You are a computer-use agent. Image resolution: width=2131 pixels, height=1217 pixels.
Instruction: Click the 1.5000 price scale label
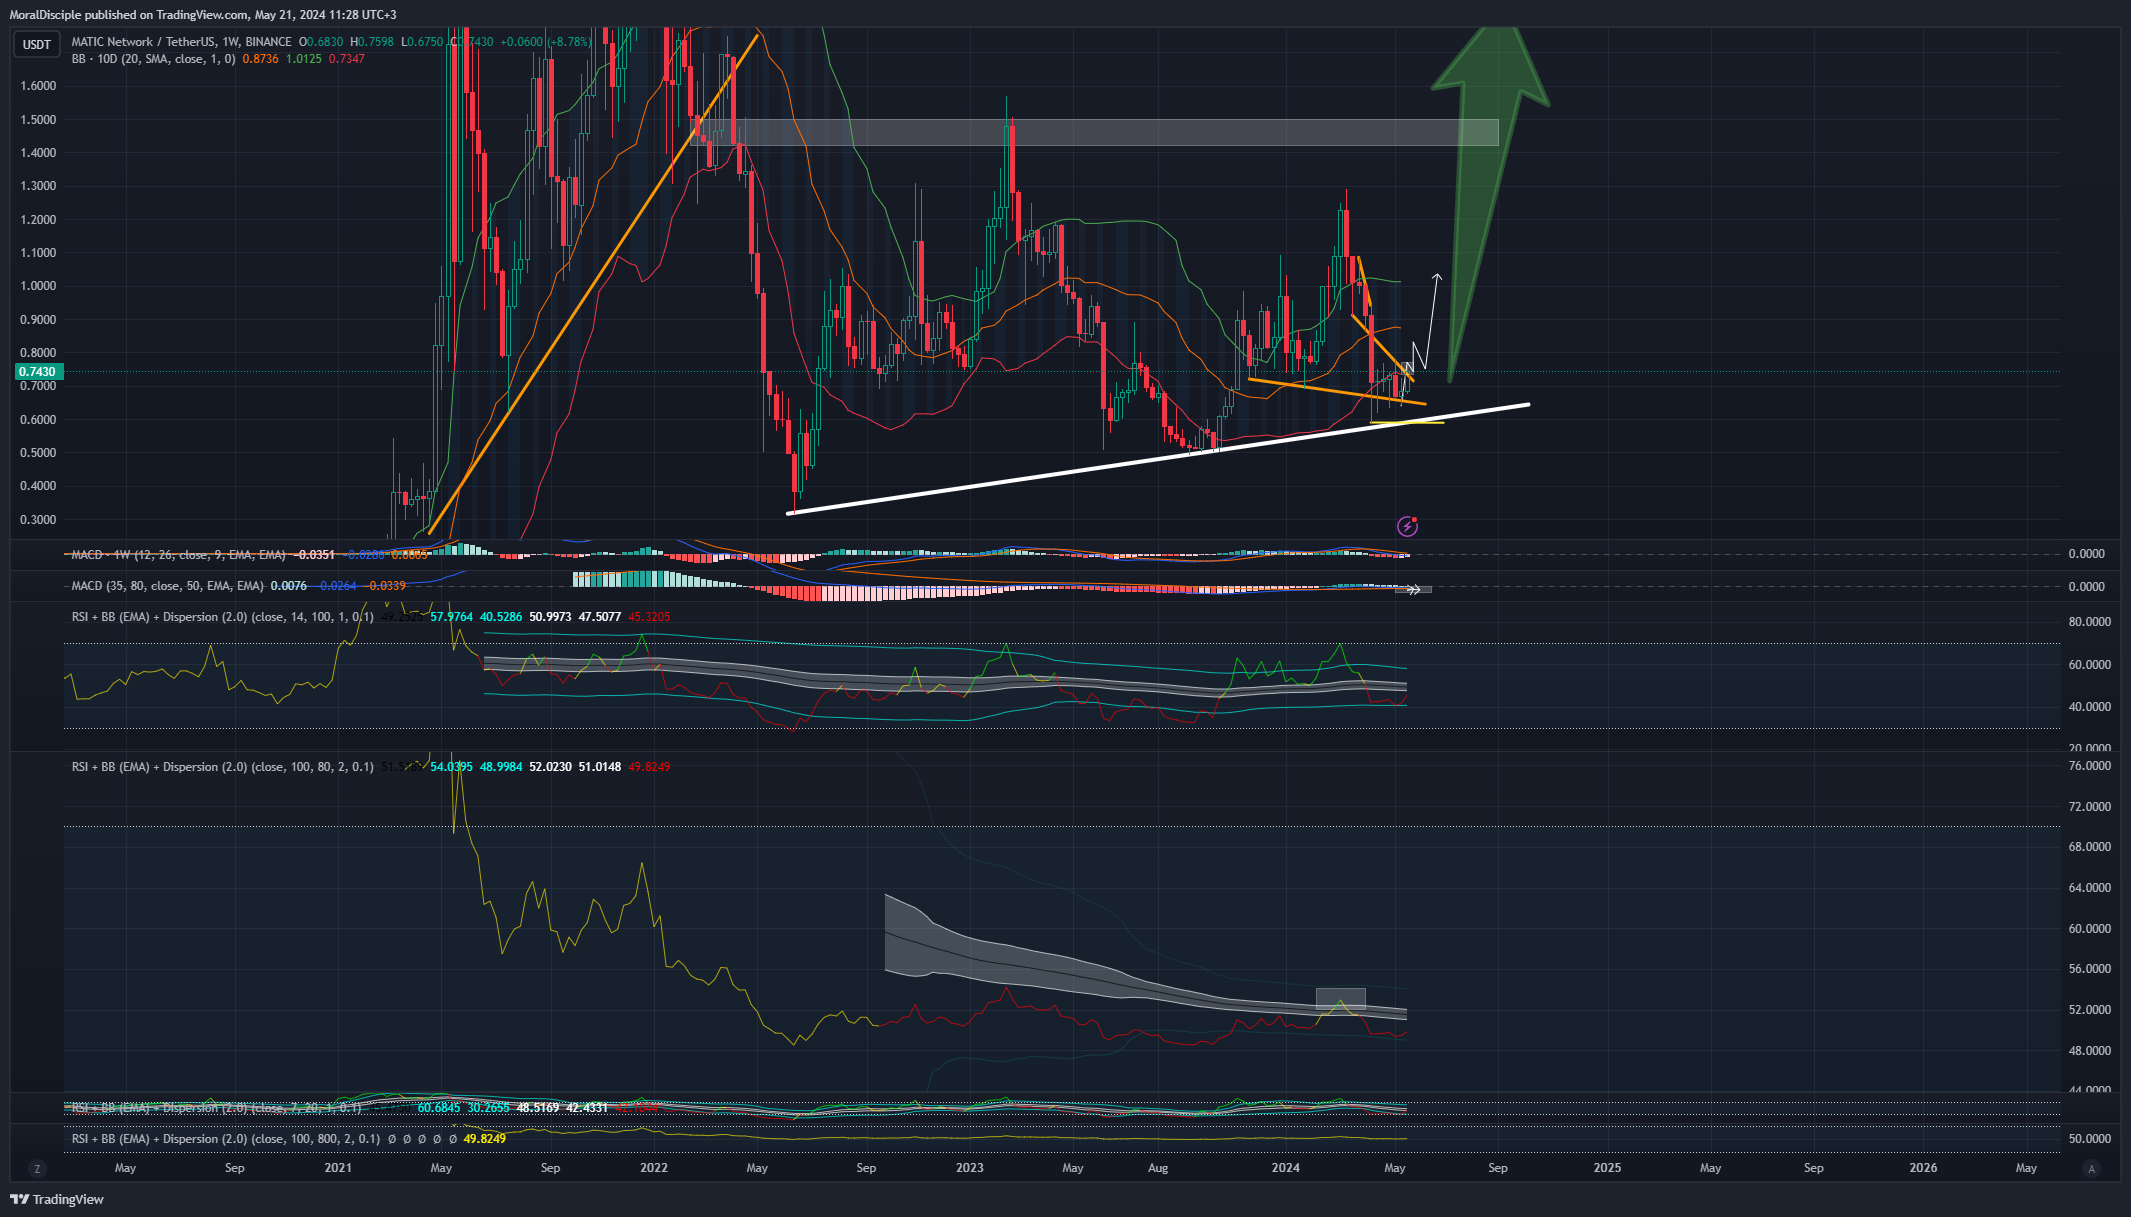(38, 120)
